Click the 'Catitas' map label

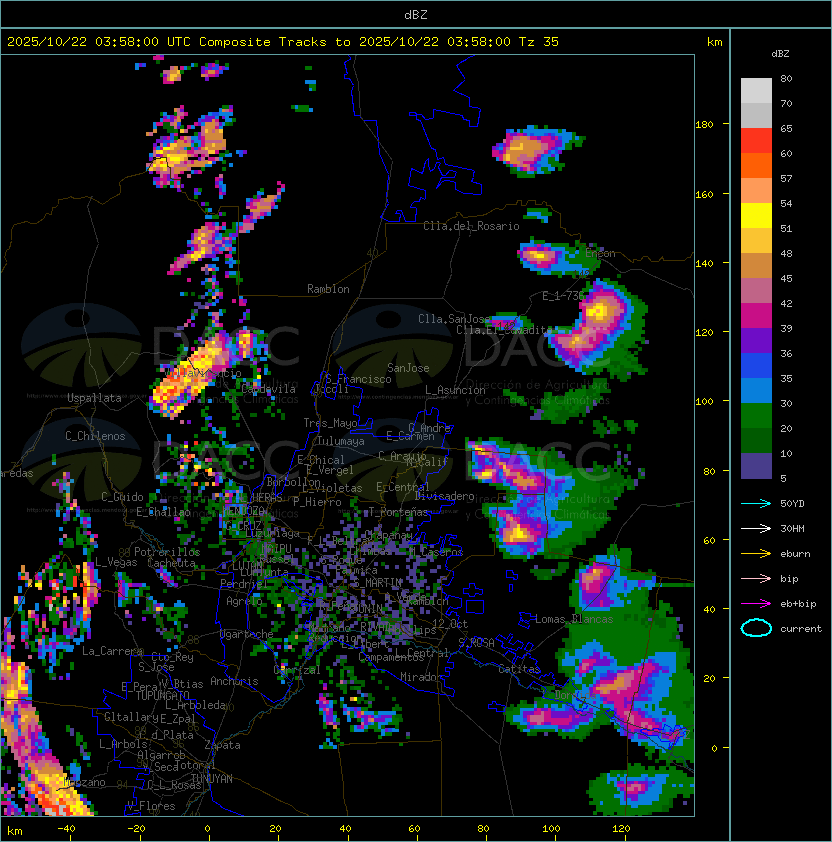pos(519,669)
